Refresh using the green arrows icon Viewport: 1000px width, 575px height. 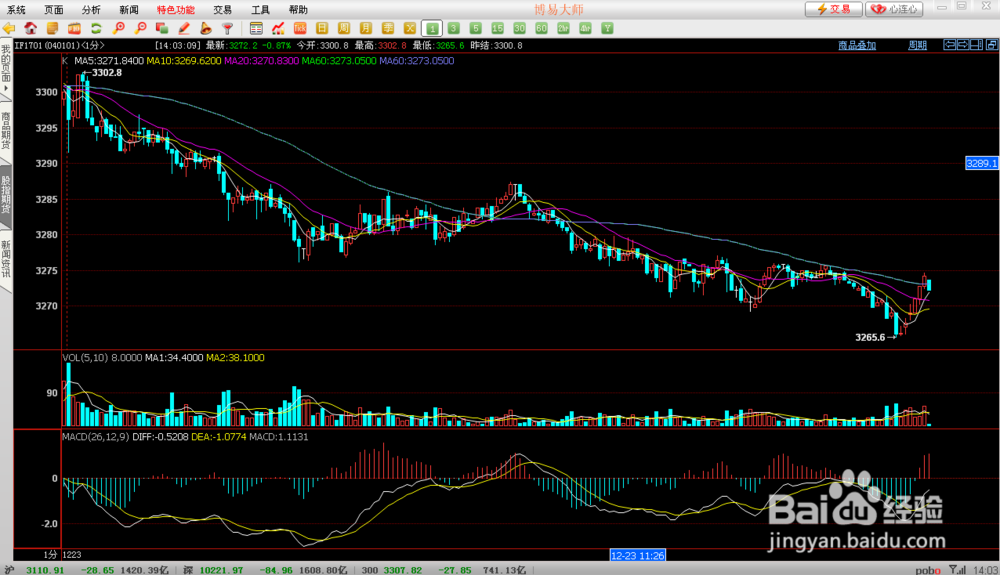click(x=96, y=29)
